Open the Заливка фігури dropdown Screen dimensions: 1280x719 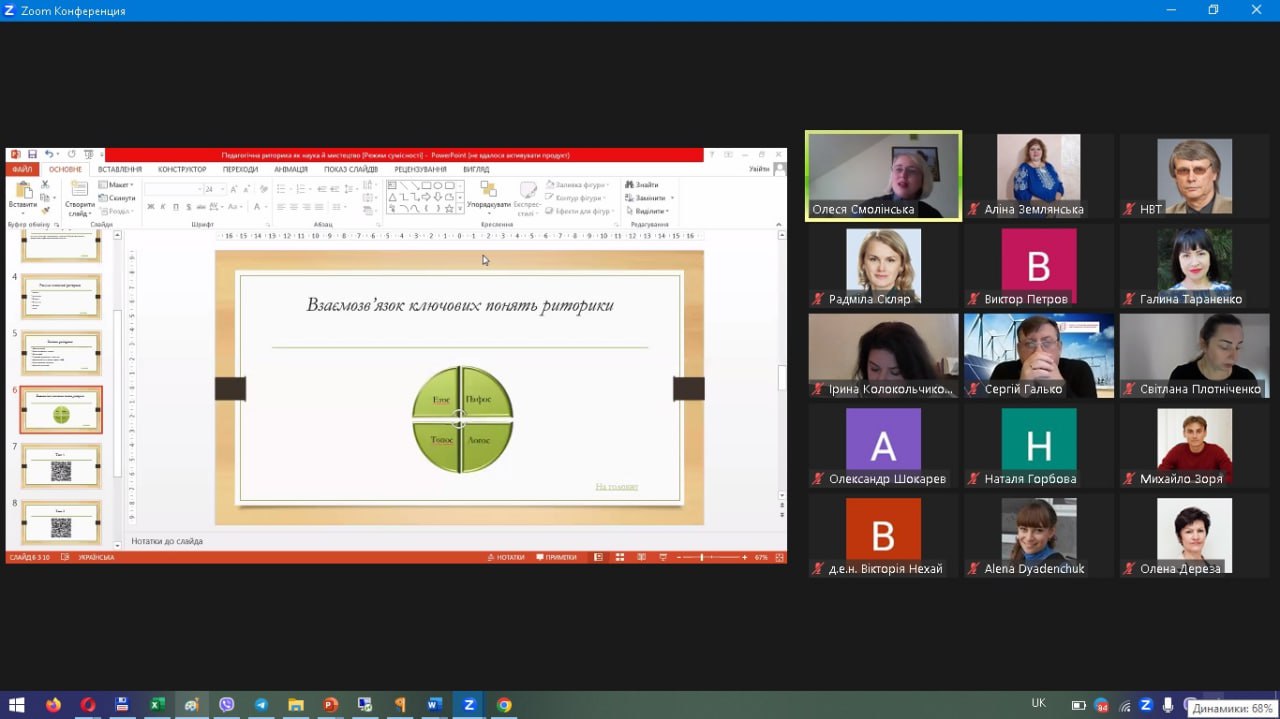tap(578, 185)
